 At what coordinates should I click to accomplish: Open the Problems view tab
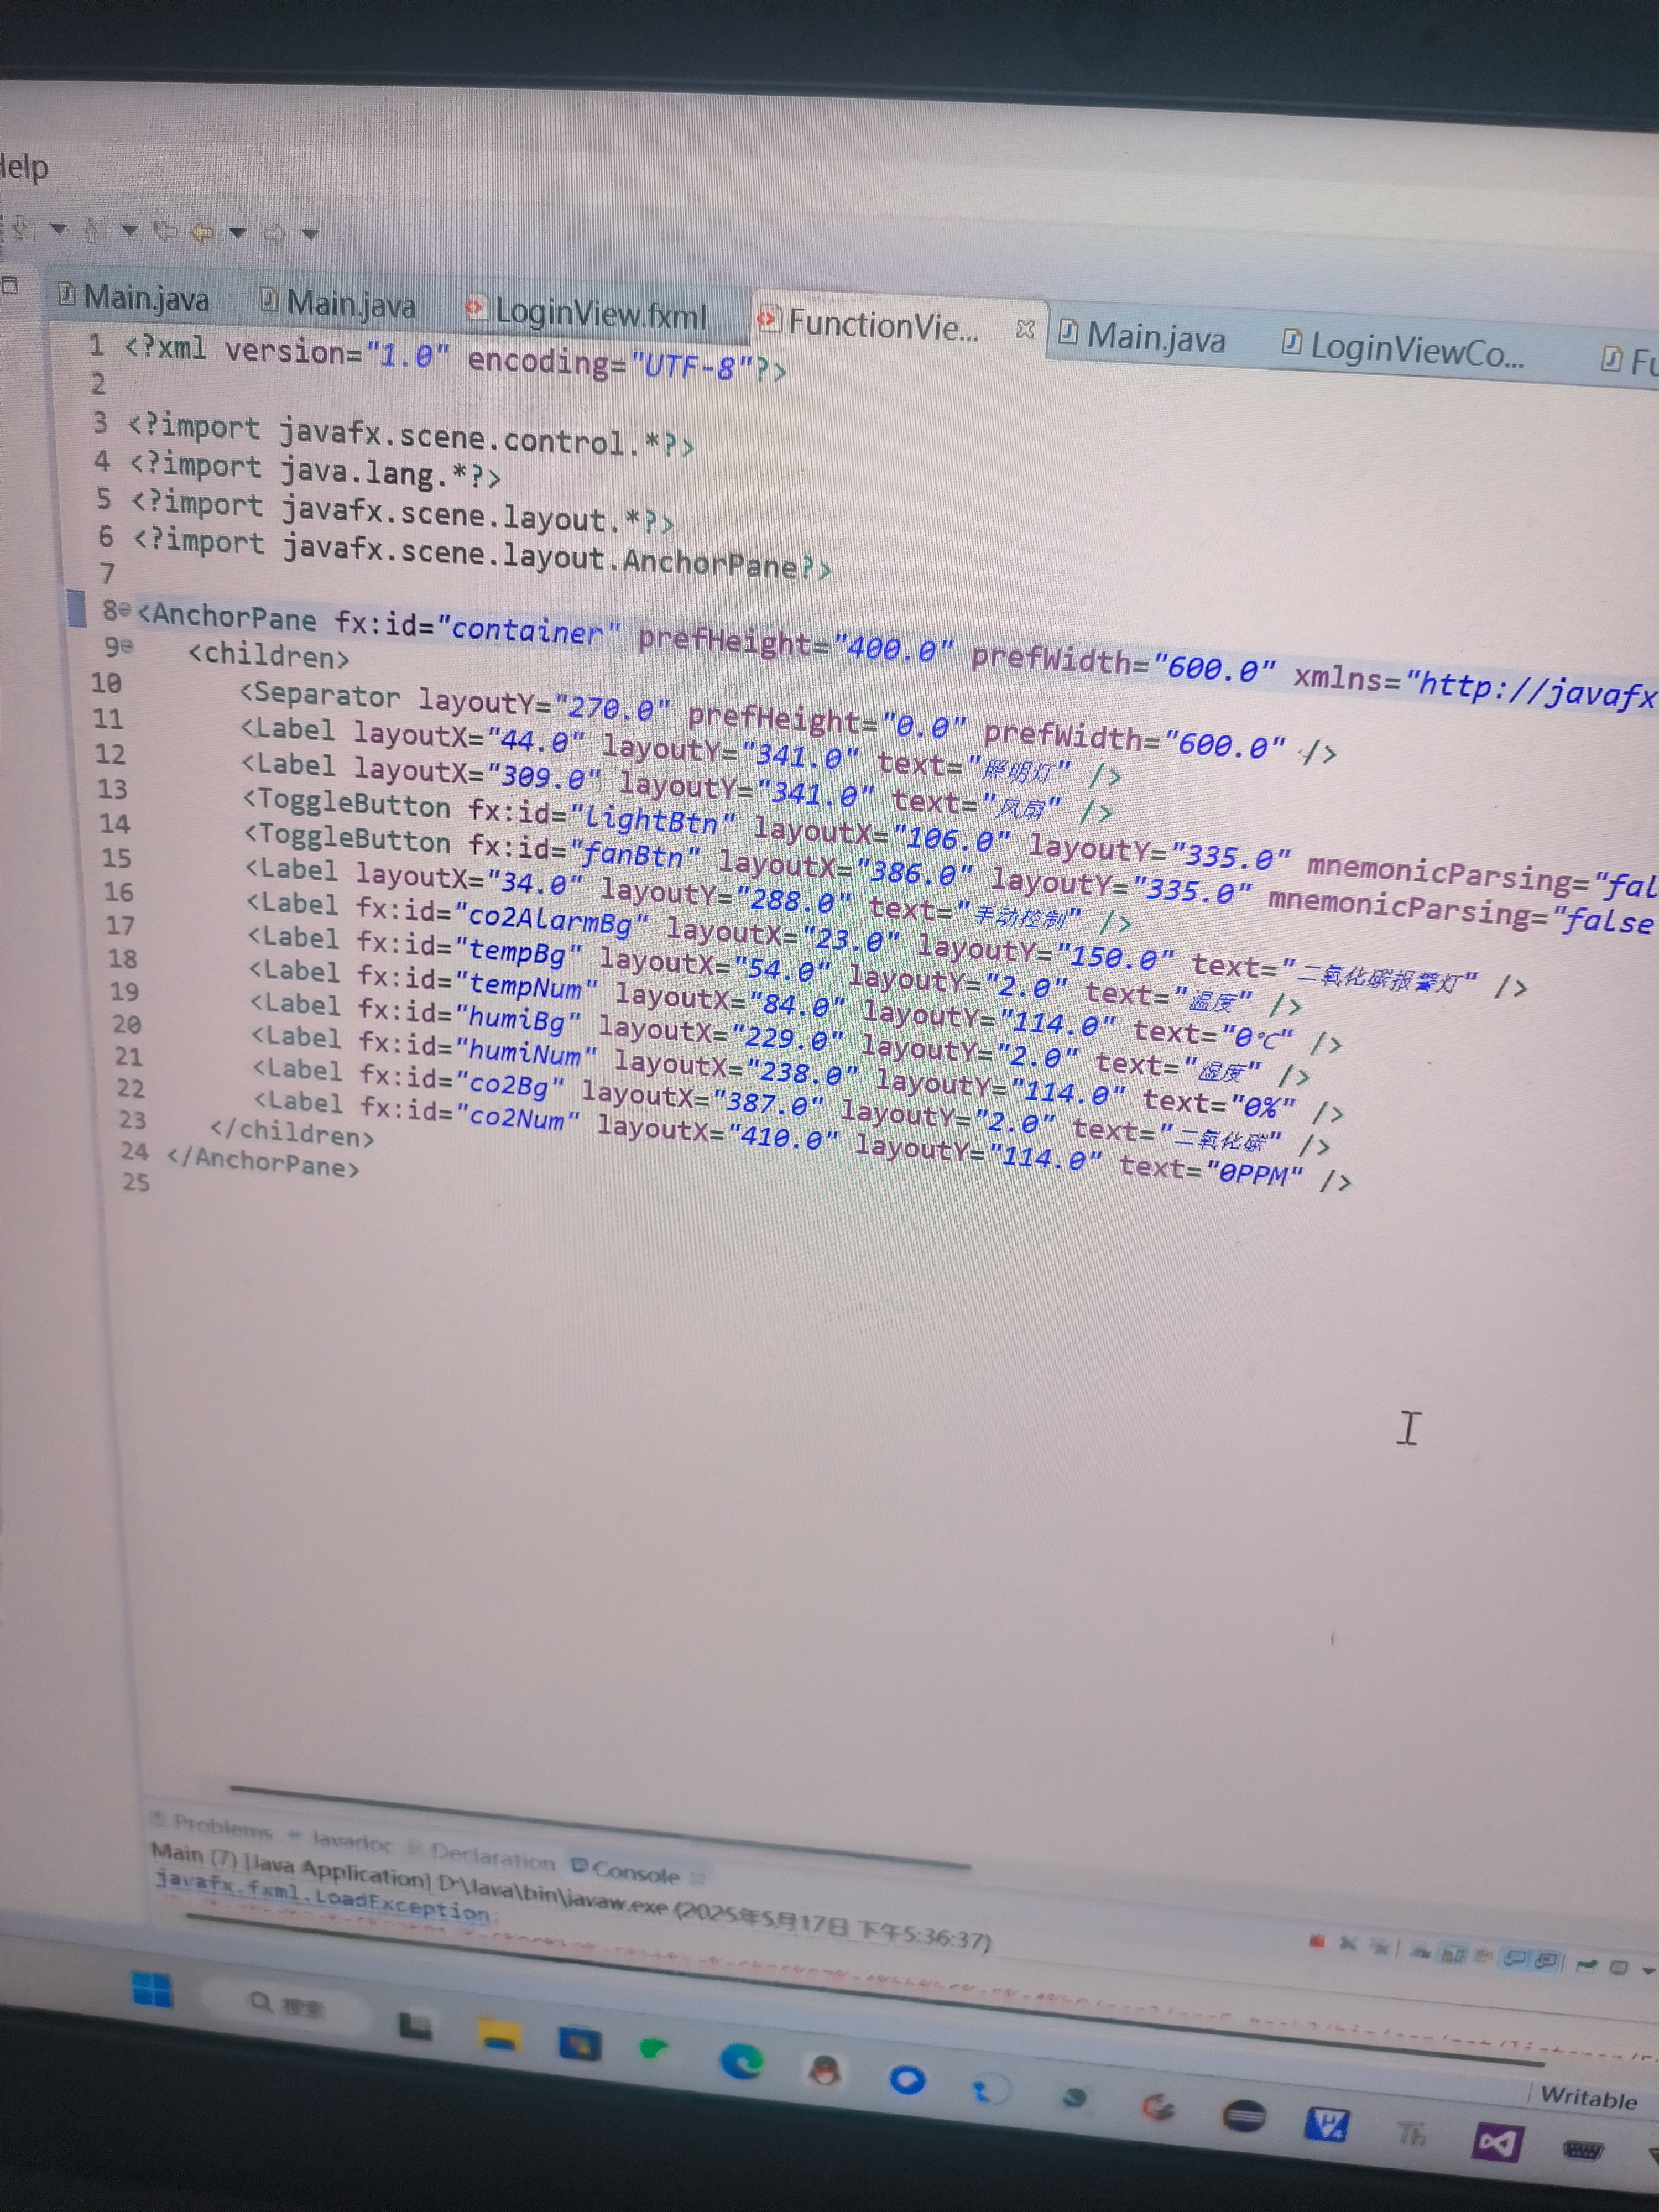[x=221, y=1828]
